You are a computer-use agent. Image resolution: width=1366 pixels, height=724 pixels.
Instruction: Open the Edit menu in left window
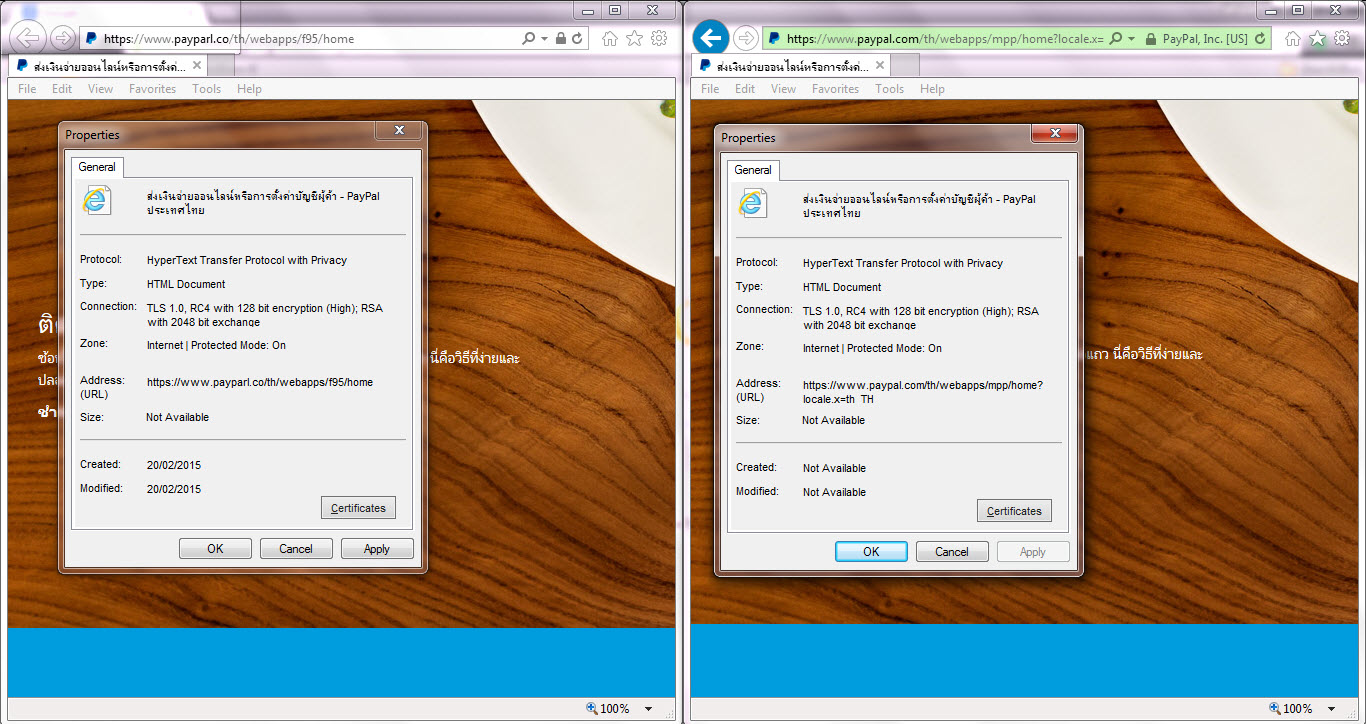(62, 89)
